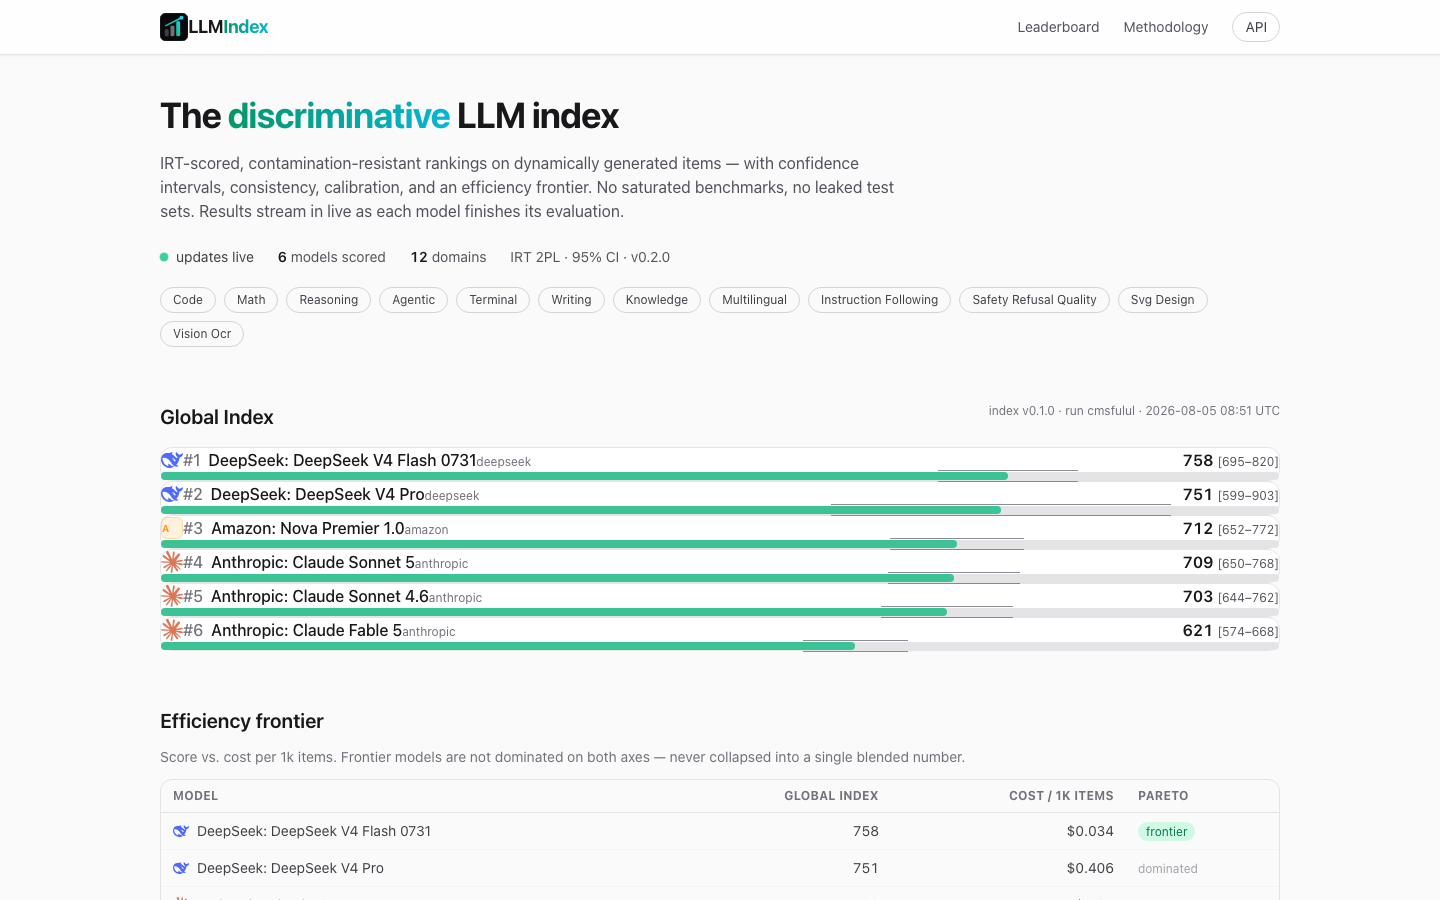Click Amazon icon next to Nova Premier 1.0
1440x900 pixels.
(172, 528)
